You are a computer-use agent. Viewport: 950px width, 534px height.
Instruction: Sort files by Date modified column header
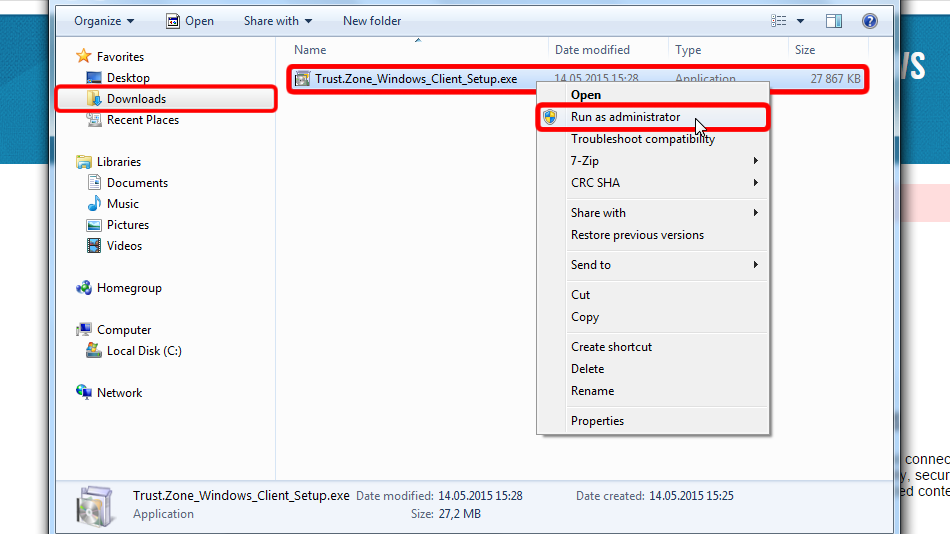point(592,50)
